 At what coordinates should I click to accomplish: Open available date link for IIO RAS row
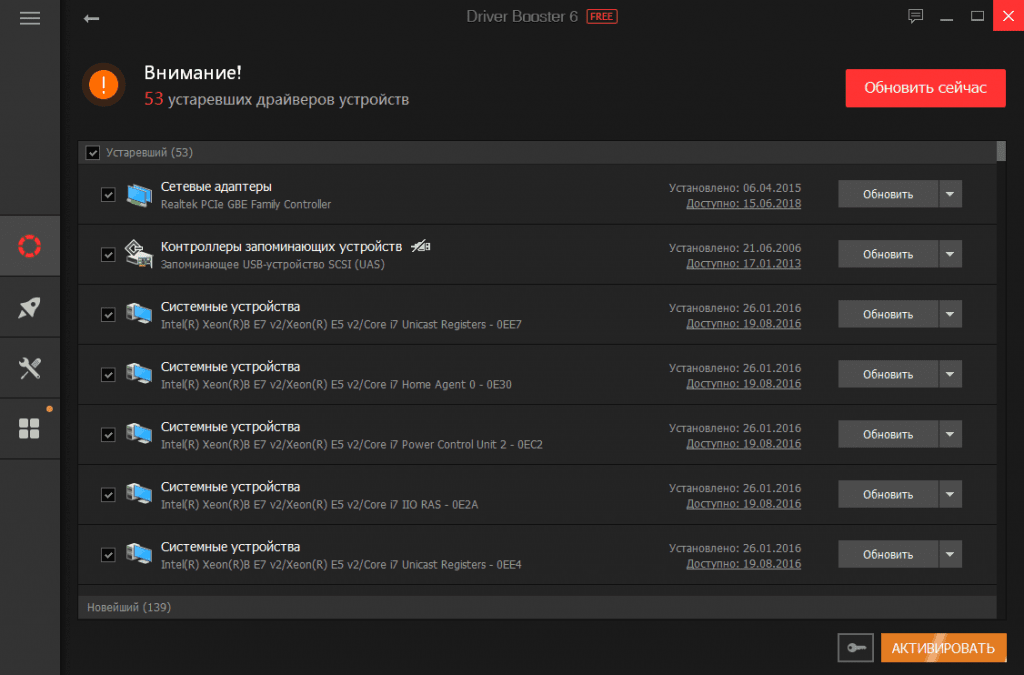tap(743, 504)
